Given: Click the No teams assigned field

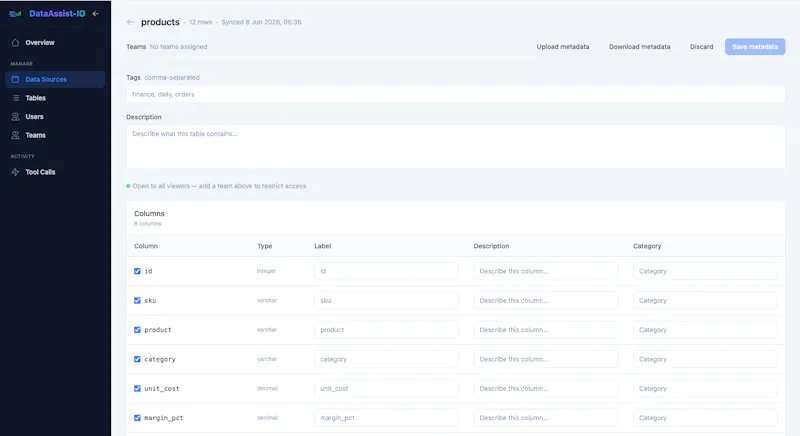Looking at the screenshot, I should [x=179, y=47].
